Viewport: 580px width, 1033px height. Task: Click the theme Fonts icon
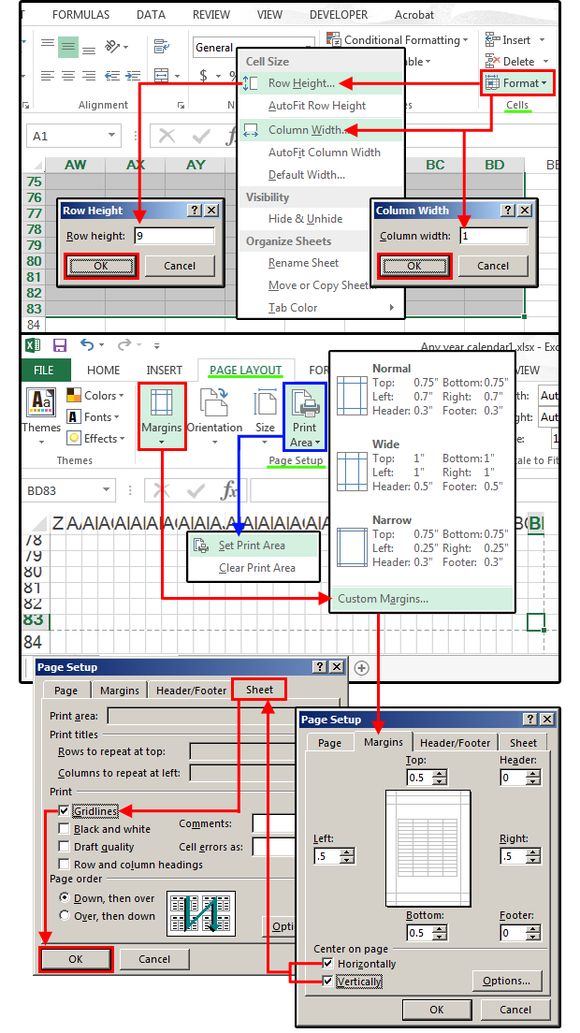coord(73,417)
